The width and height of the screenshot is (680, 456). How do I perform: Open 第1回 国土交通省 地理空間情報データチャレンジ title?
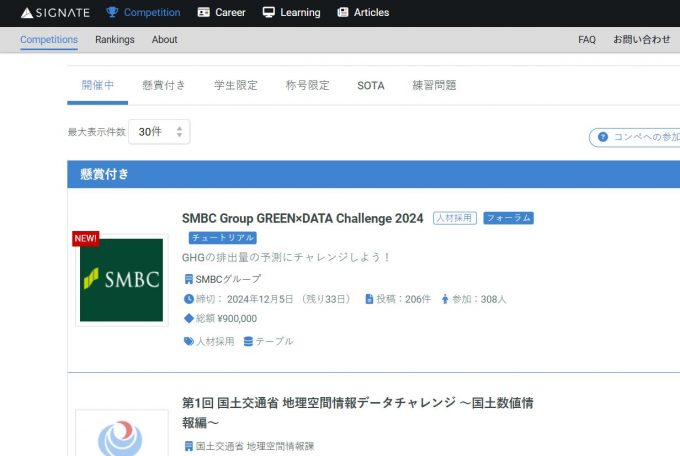point(357,413)
